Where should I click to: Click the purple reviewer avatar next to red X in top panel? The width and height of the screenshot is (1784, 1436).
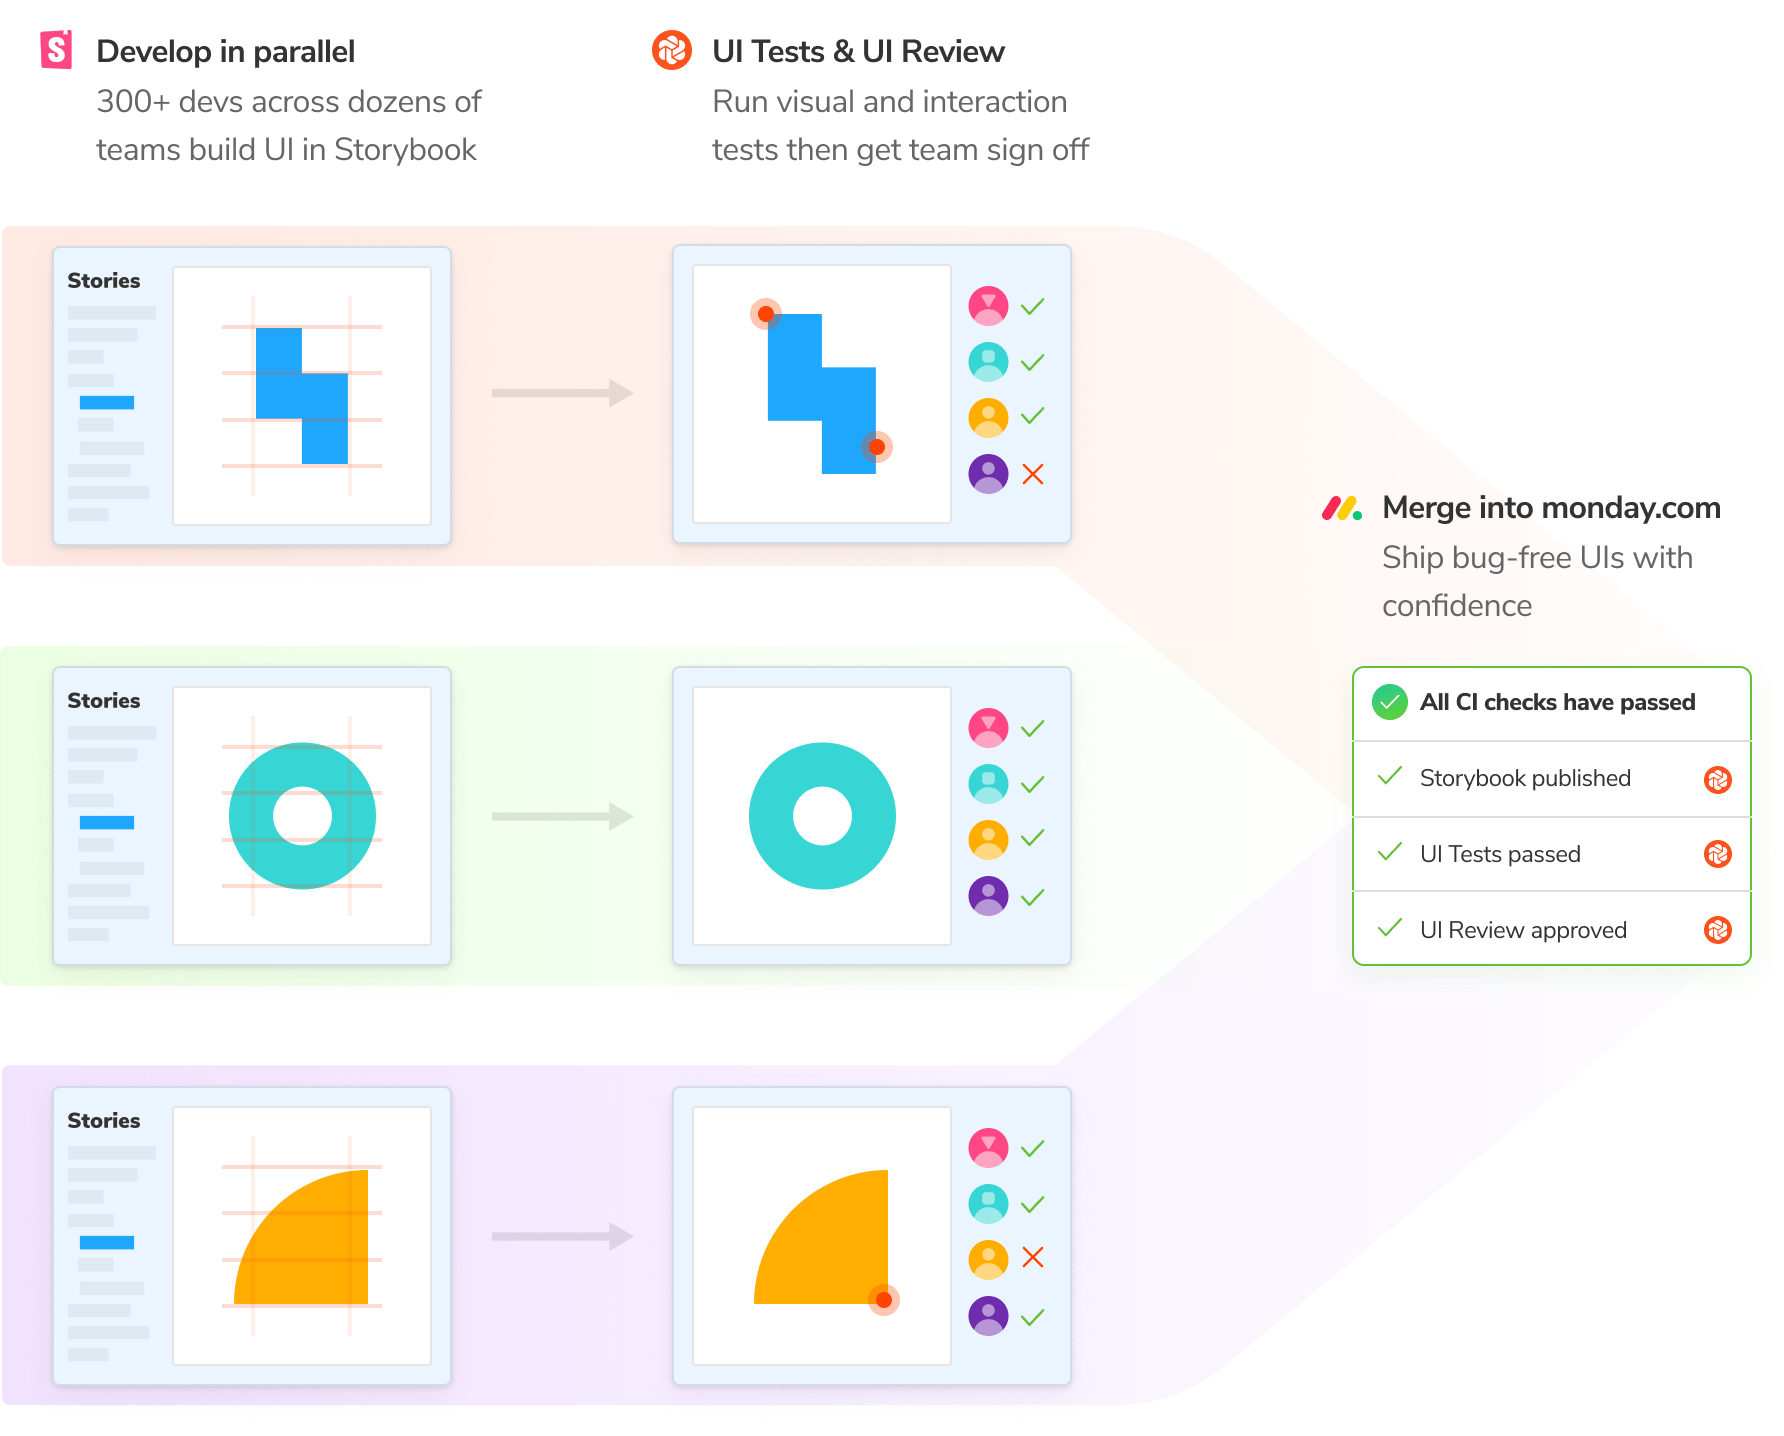coord(988,474)
